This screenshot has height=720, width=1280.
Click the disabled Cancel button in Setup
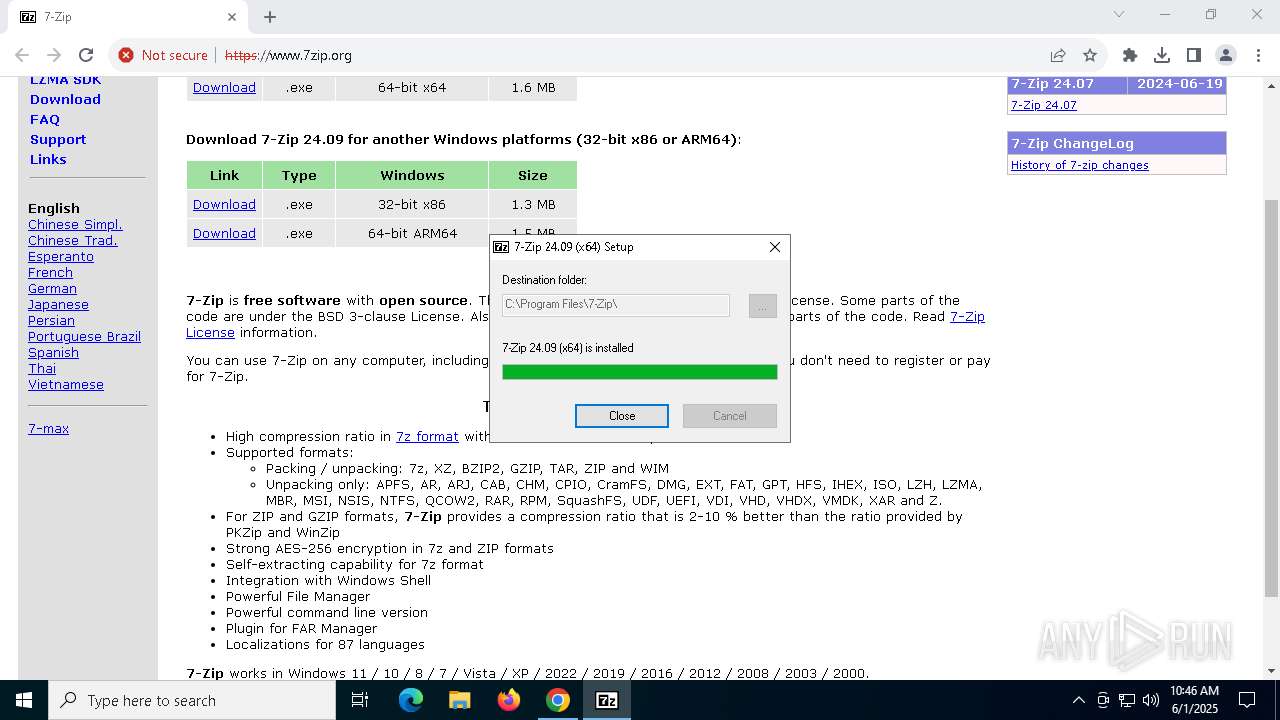[x=730, y=416]
